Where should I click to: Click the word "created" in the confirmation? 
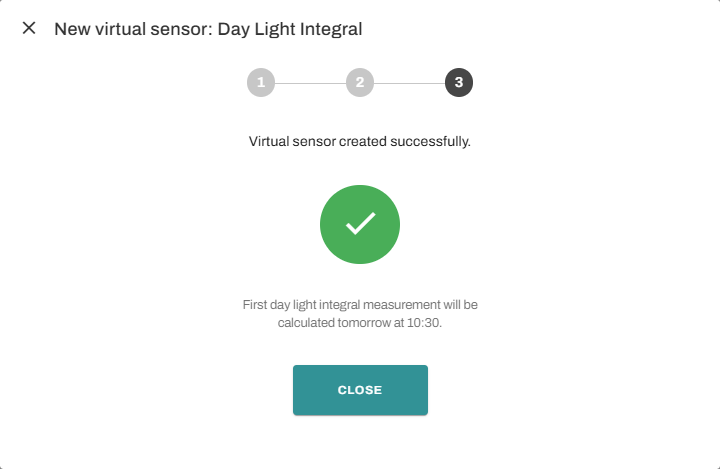[364, 142]
